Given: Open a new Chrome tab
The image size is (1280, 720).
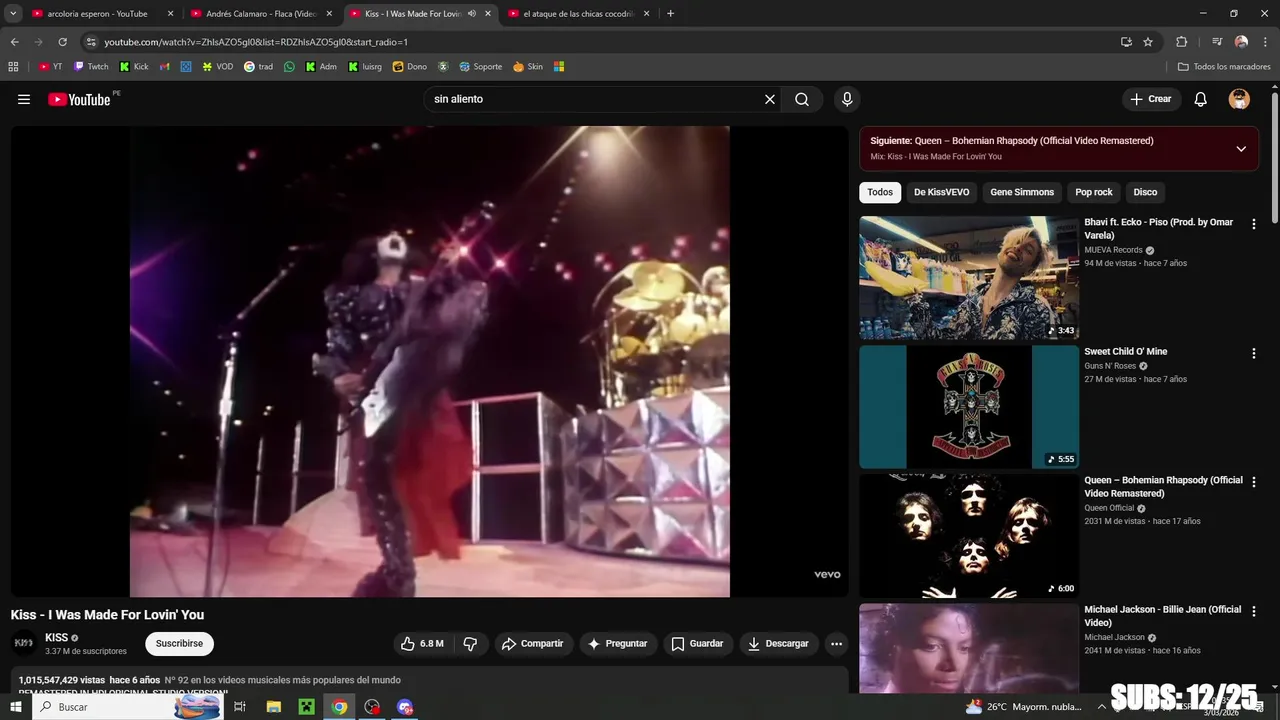Looking at the screenshot, I should pyautogui.click(x=670, y=14).
